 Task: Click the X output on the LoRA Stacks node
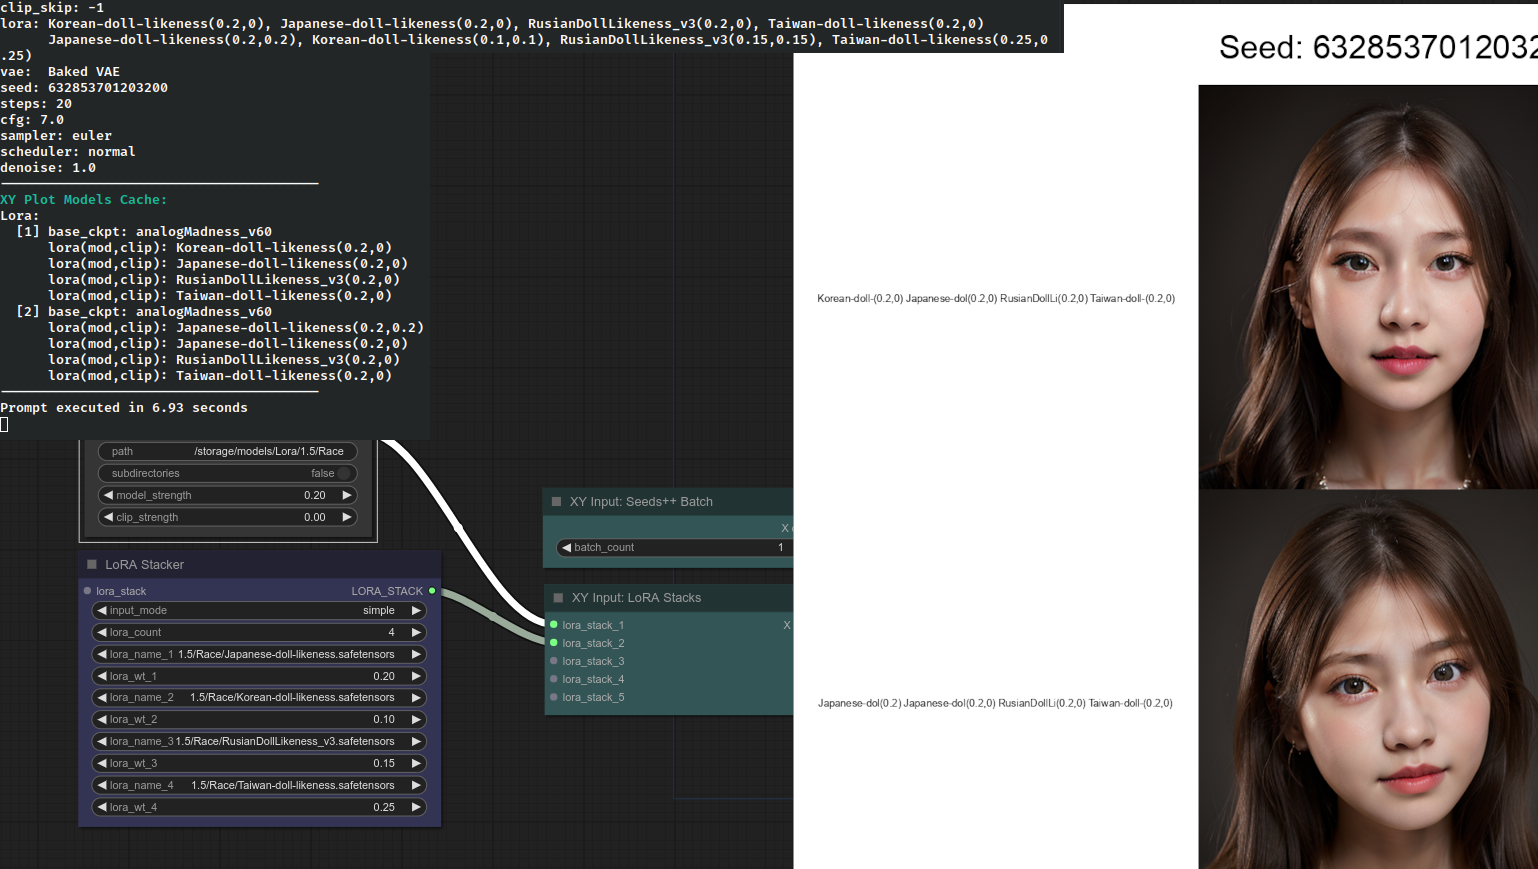pos(787,625)
